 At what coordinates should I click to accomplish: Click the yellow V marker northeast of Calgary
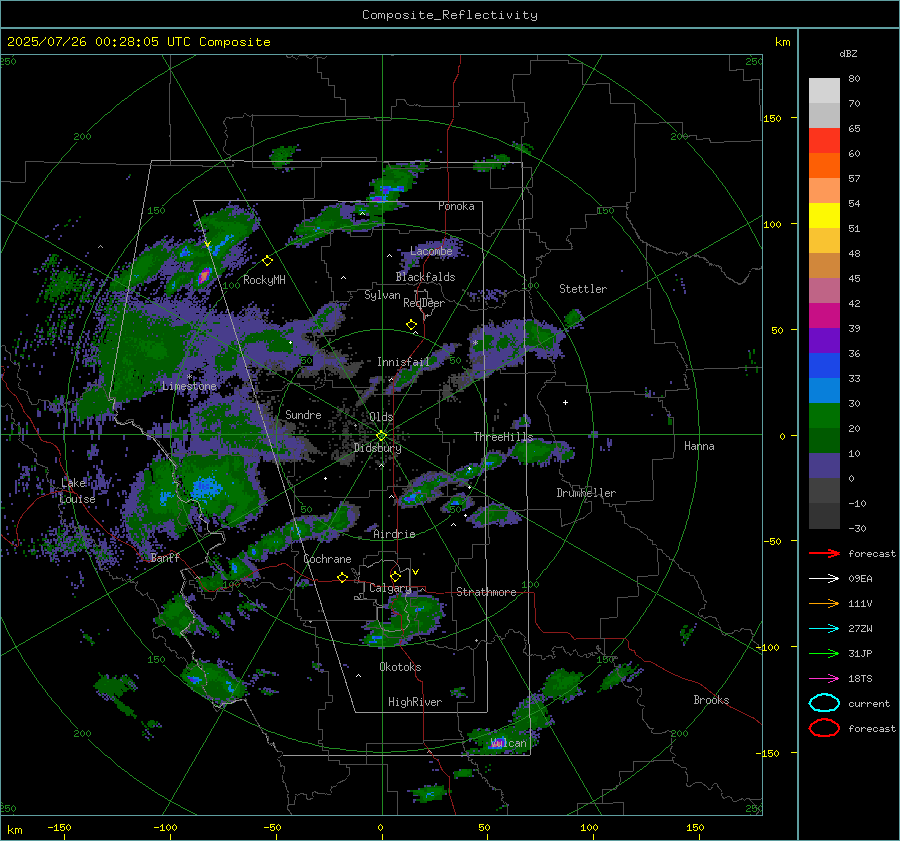click(x=416, y=572)
